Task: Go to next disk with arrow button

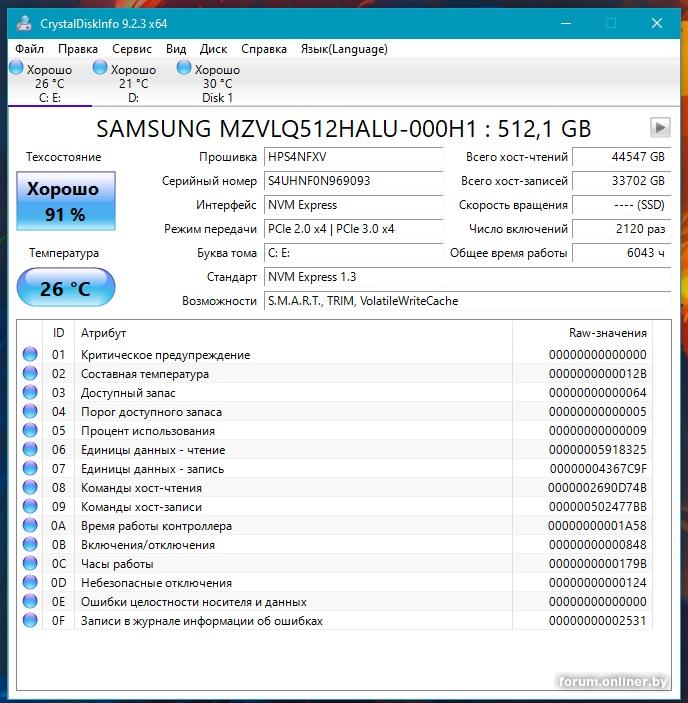Action: 660,128
